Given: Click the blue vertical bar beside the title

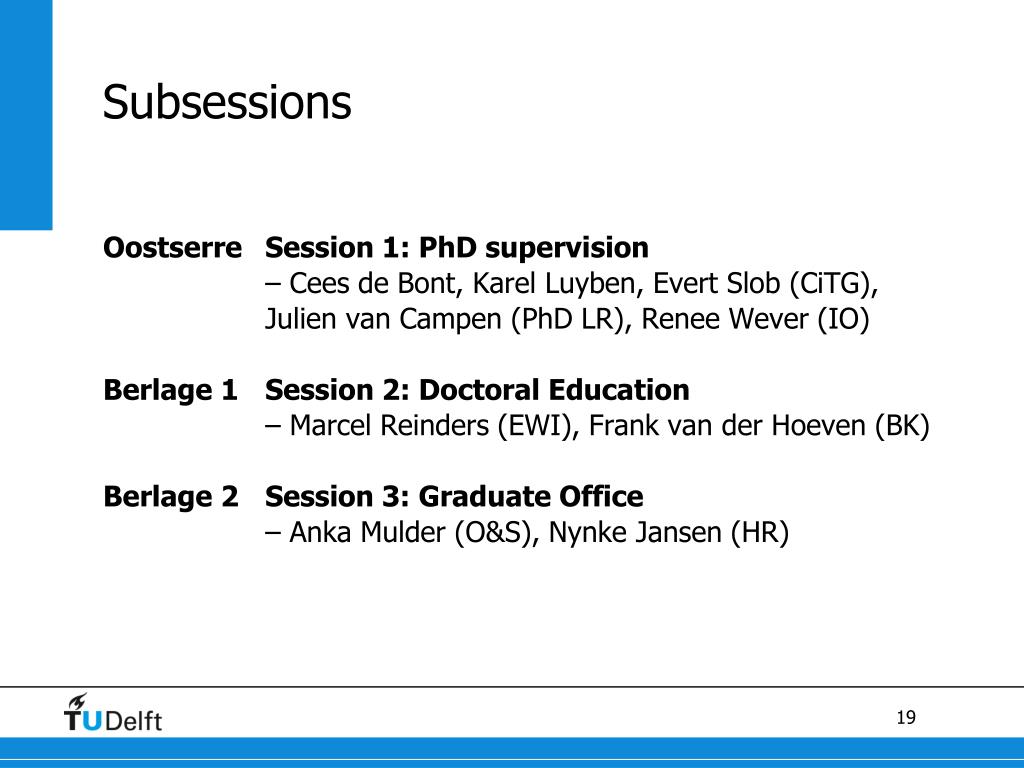Looking at the screenshot, I should [x=26, y=115].
